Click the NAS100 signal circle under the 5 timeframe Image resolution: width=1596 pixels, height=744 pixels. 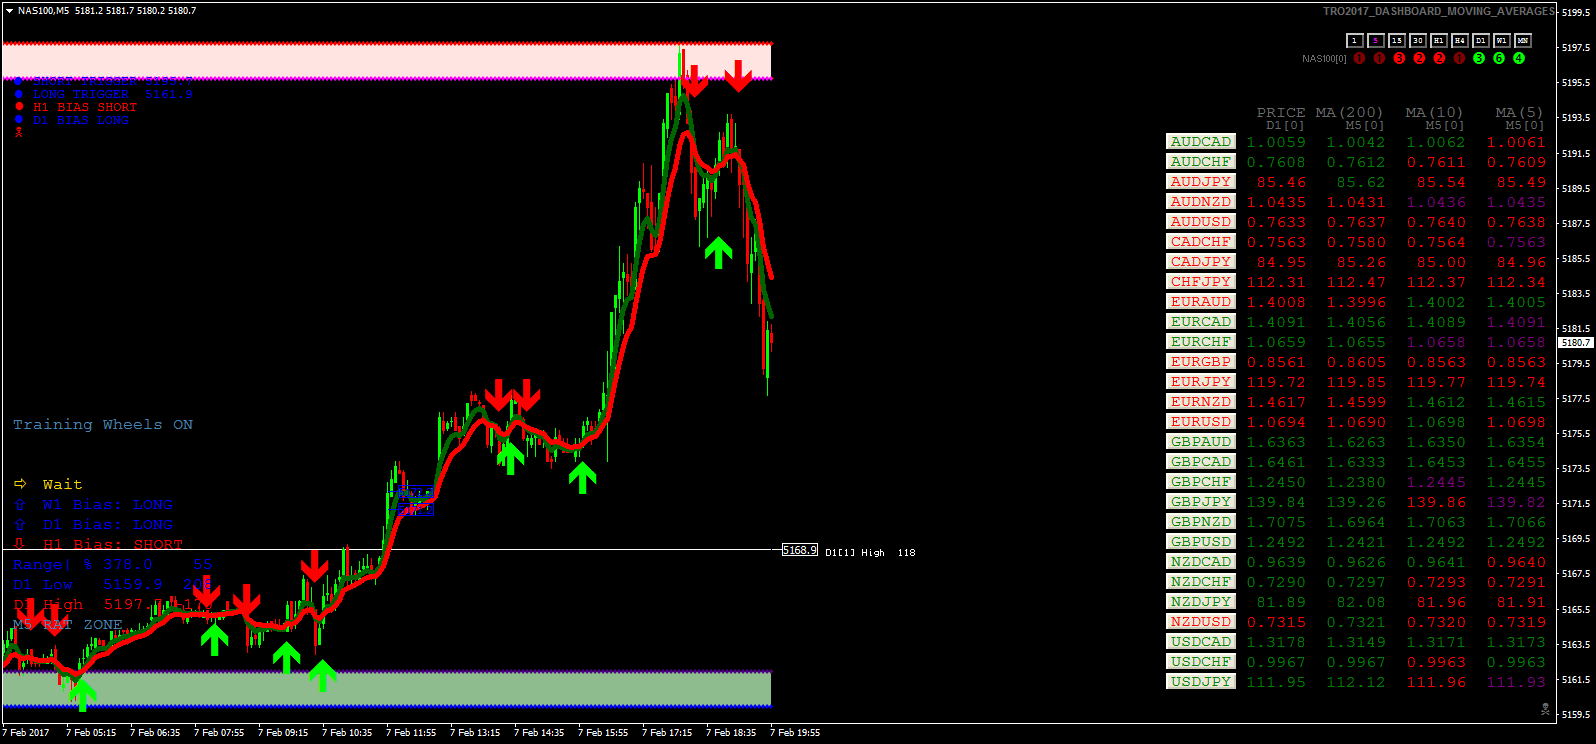click(x=1379, y=58)
